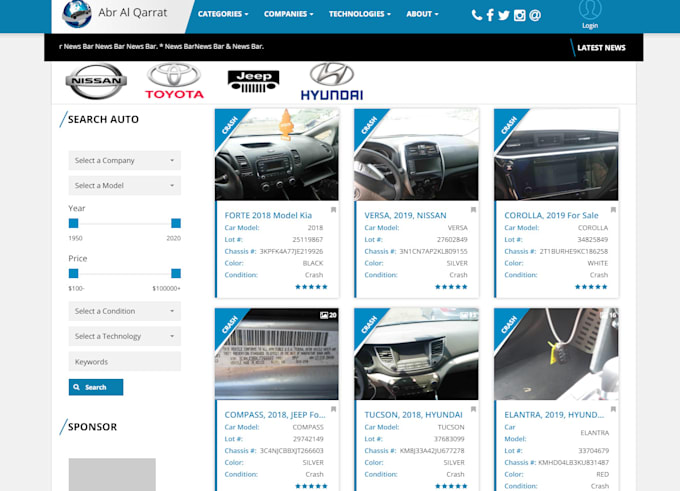The height and width of the screenshot is (491, 680).
Task: Click the phone icon in header
Action: pyautogui.click(x=477, y=15)
